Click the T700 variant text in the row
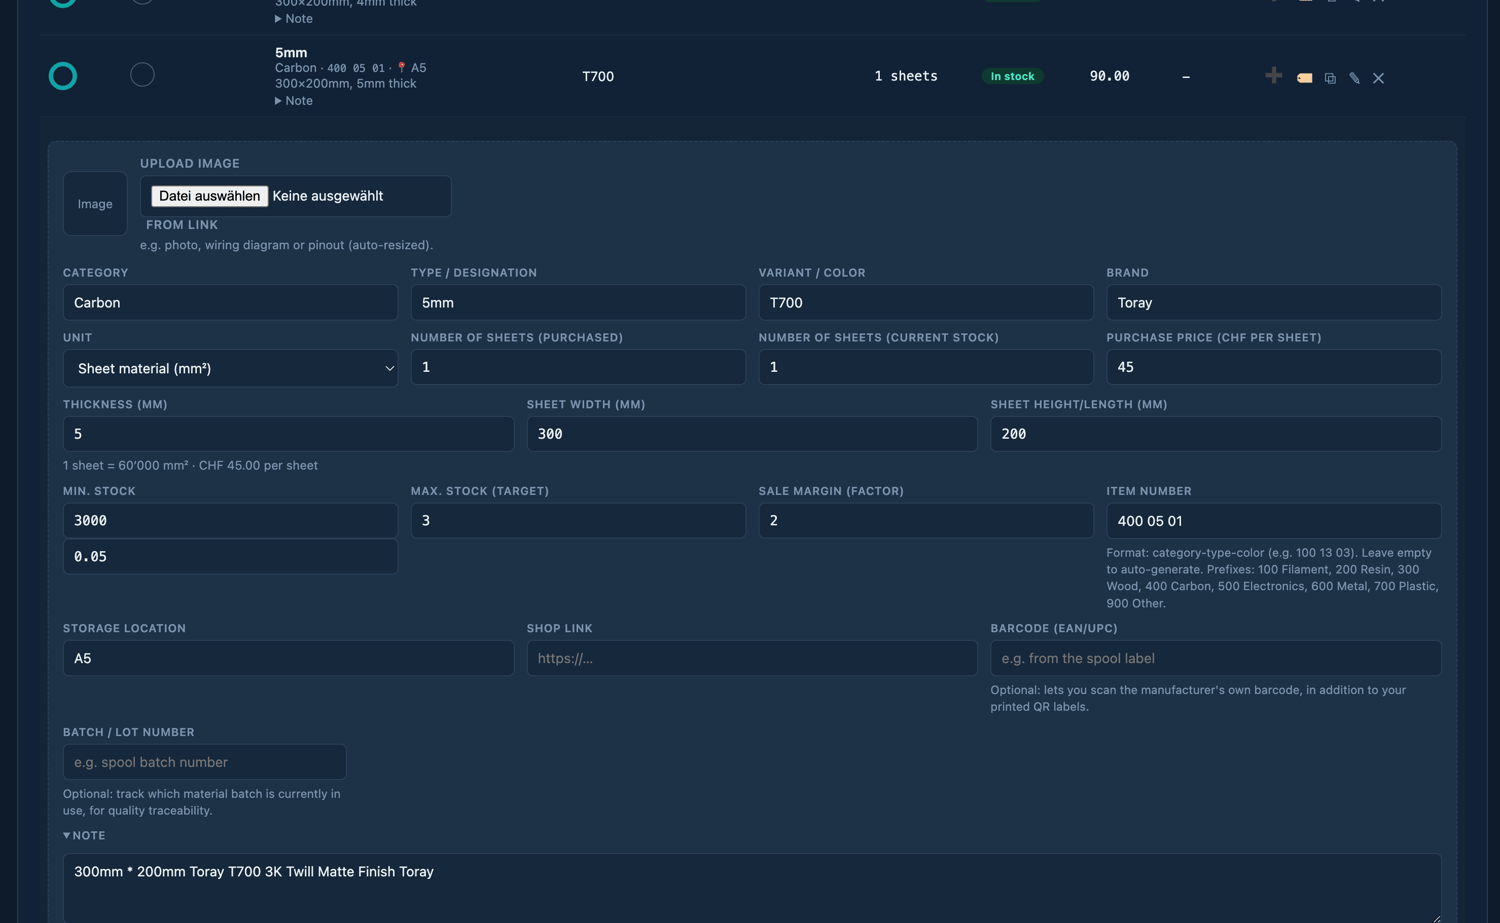 tap(598, 76)
